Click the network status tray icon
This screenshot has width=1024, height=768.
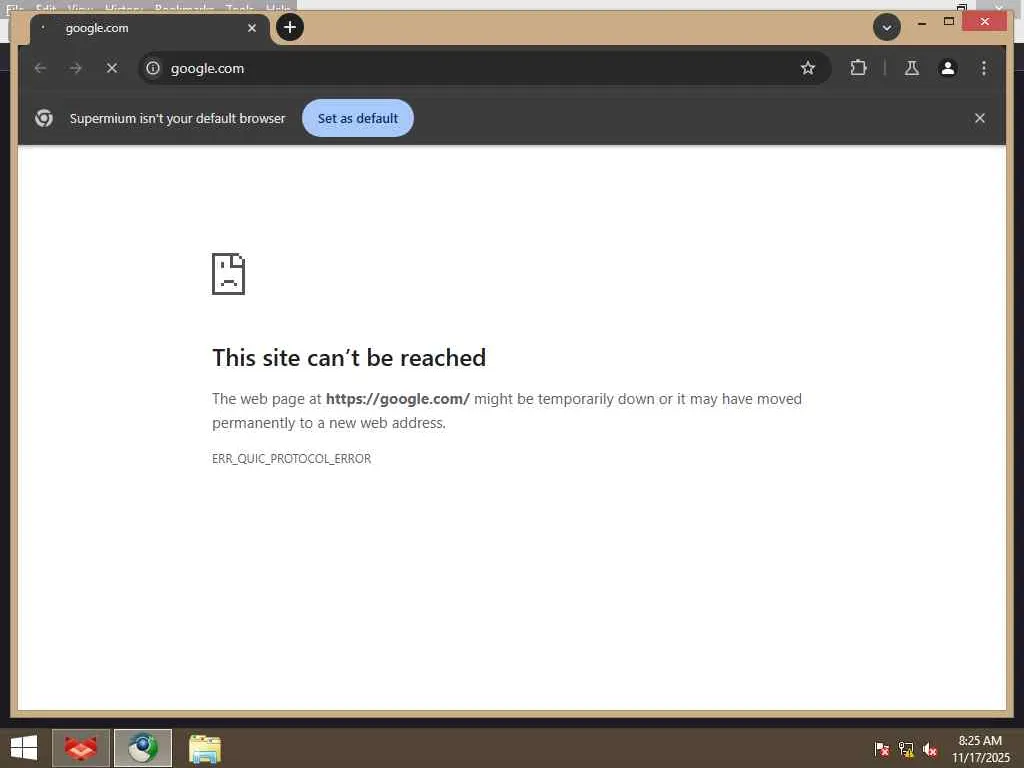(906, 749)
